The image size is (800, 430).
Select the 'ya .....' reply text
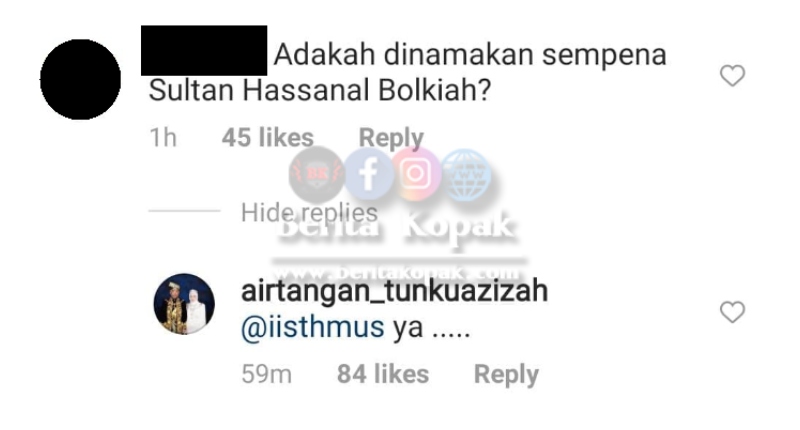tap(431, 328)
